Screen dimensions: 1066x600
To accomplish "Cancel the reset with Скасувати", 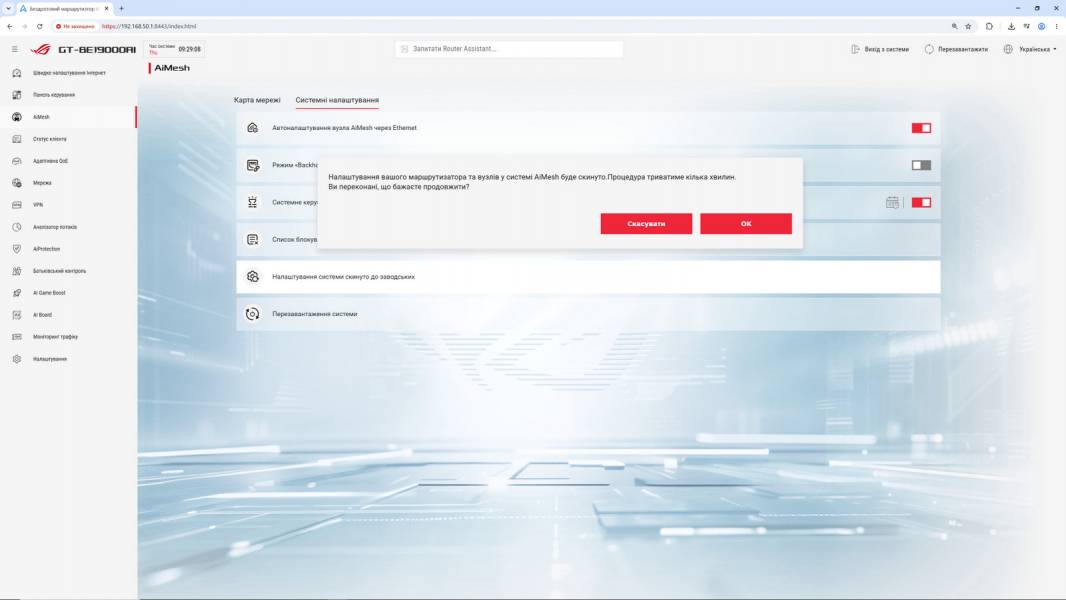I will click(x=646, y=224).
